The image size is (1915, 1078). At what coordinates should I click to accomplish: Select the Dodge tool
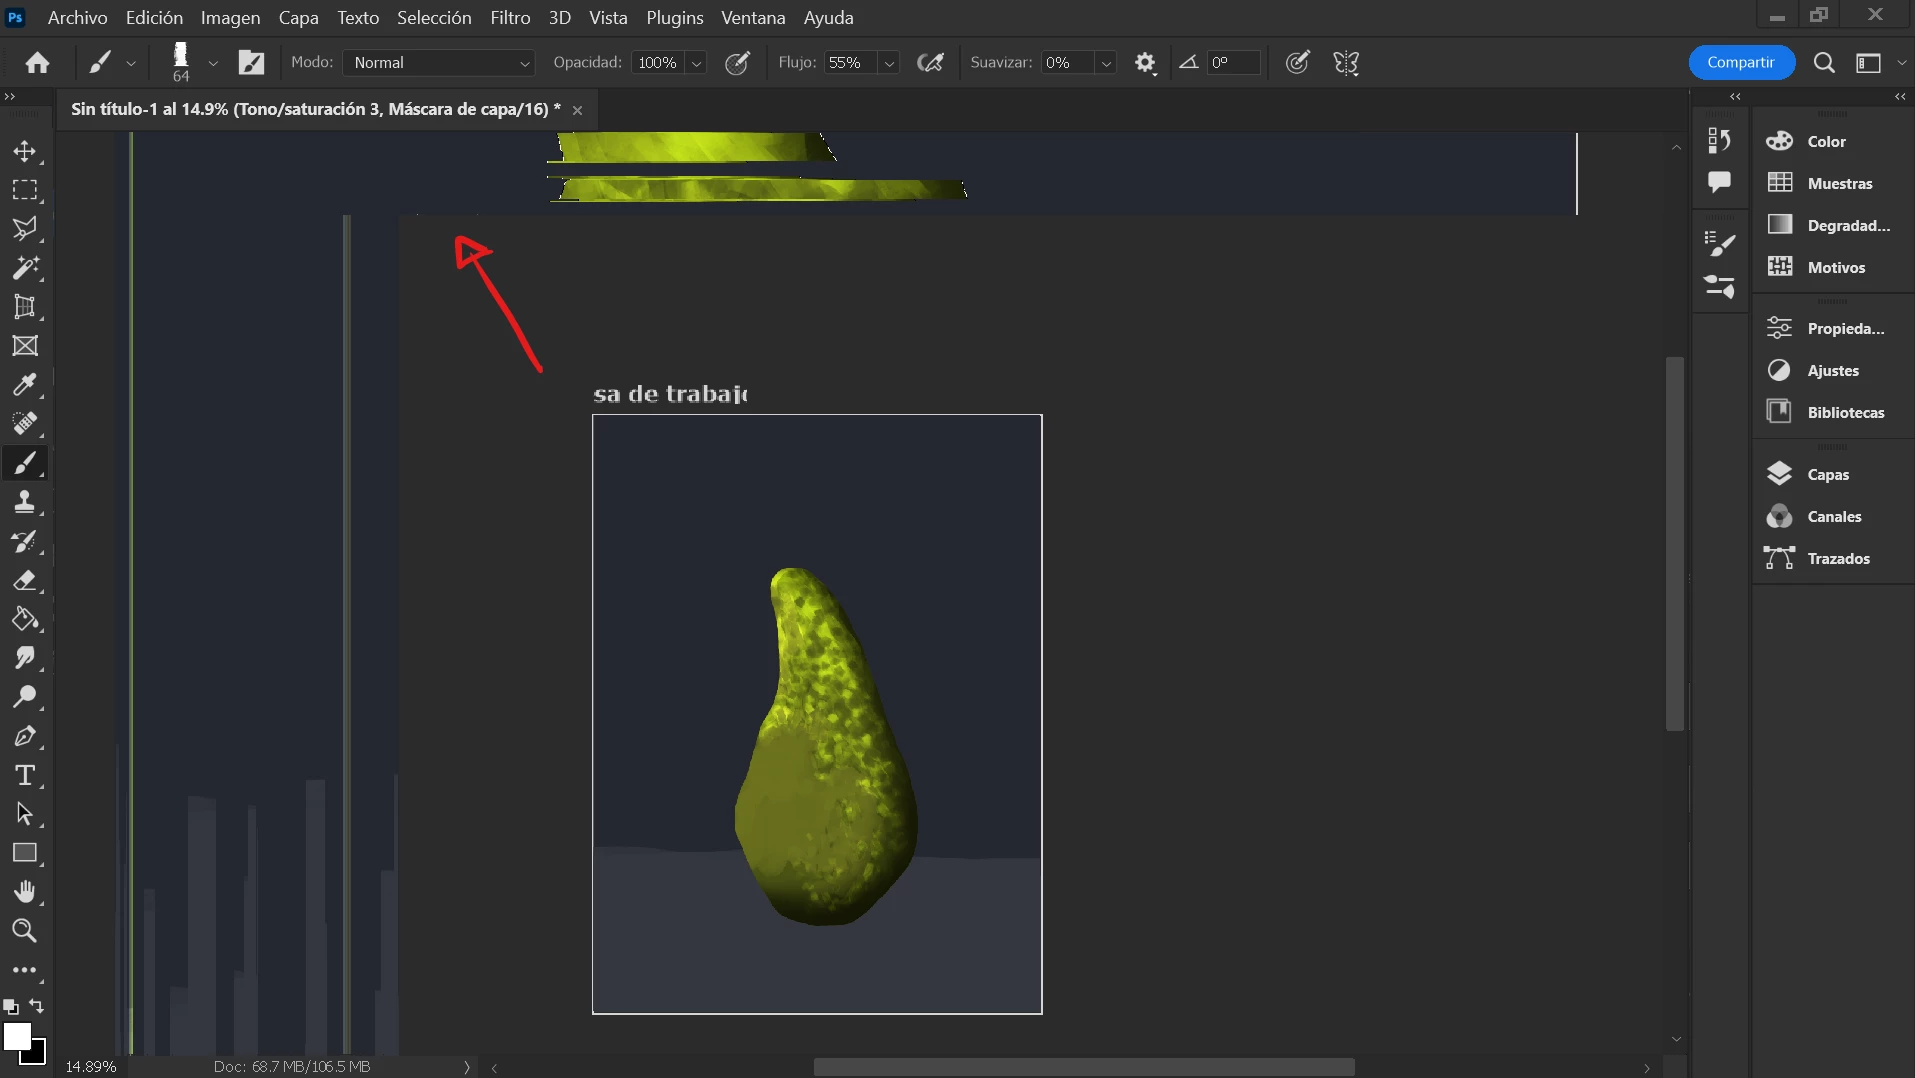click(25, 698)
